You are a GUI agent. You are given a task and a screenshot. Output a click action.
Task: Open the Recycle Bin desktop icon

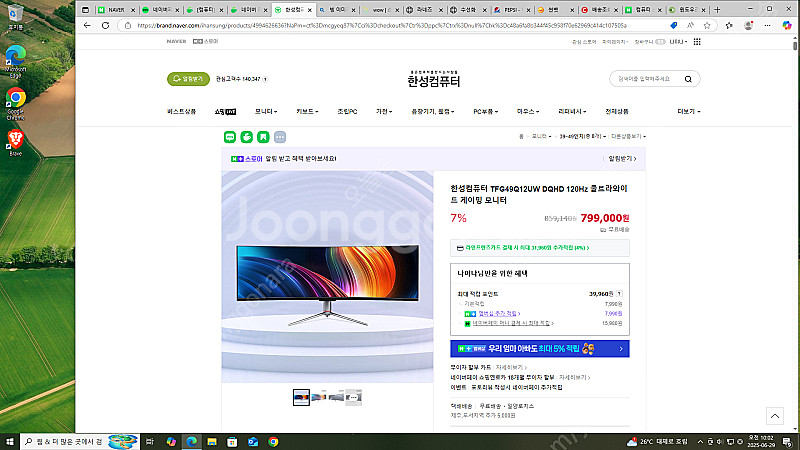15,17
